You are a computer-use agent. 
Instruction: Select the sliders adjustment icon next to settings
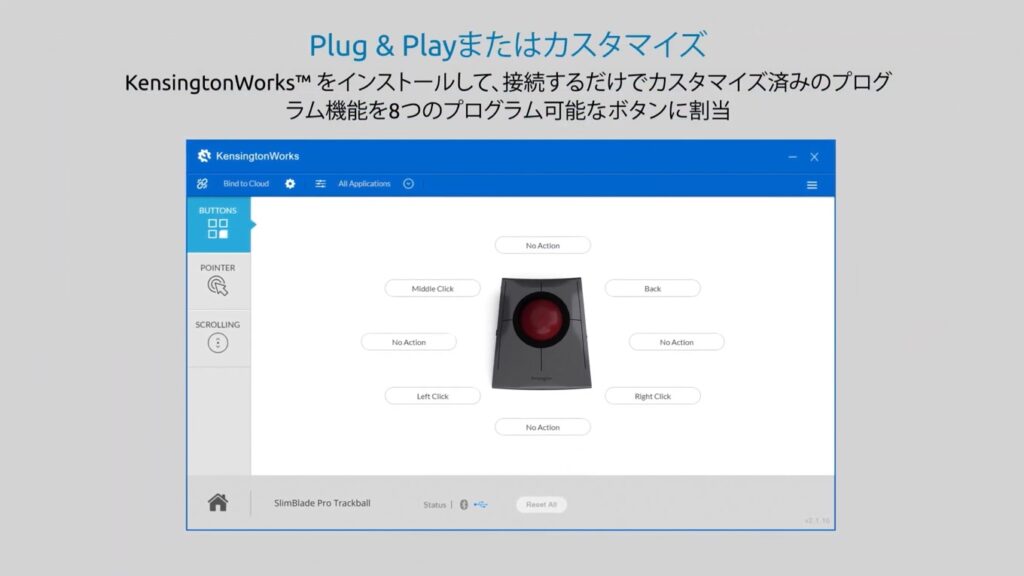(x=321, y=183)
